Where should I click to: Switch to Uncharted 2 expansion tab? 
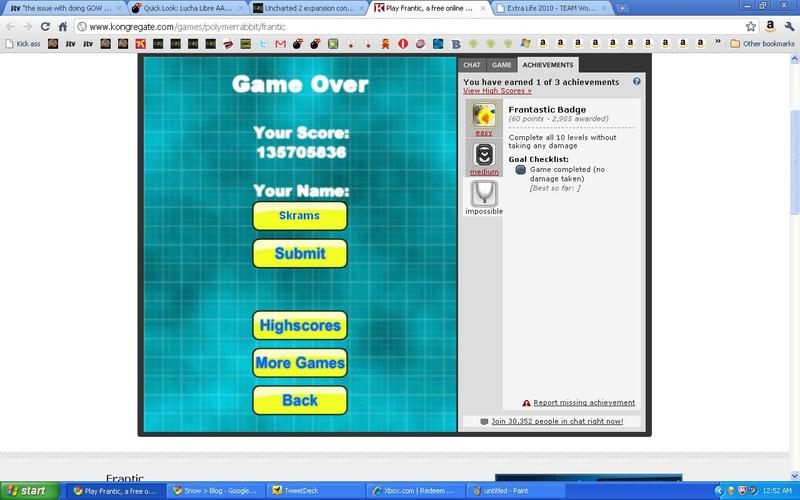308,8
